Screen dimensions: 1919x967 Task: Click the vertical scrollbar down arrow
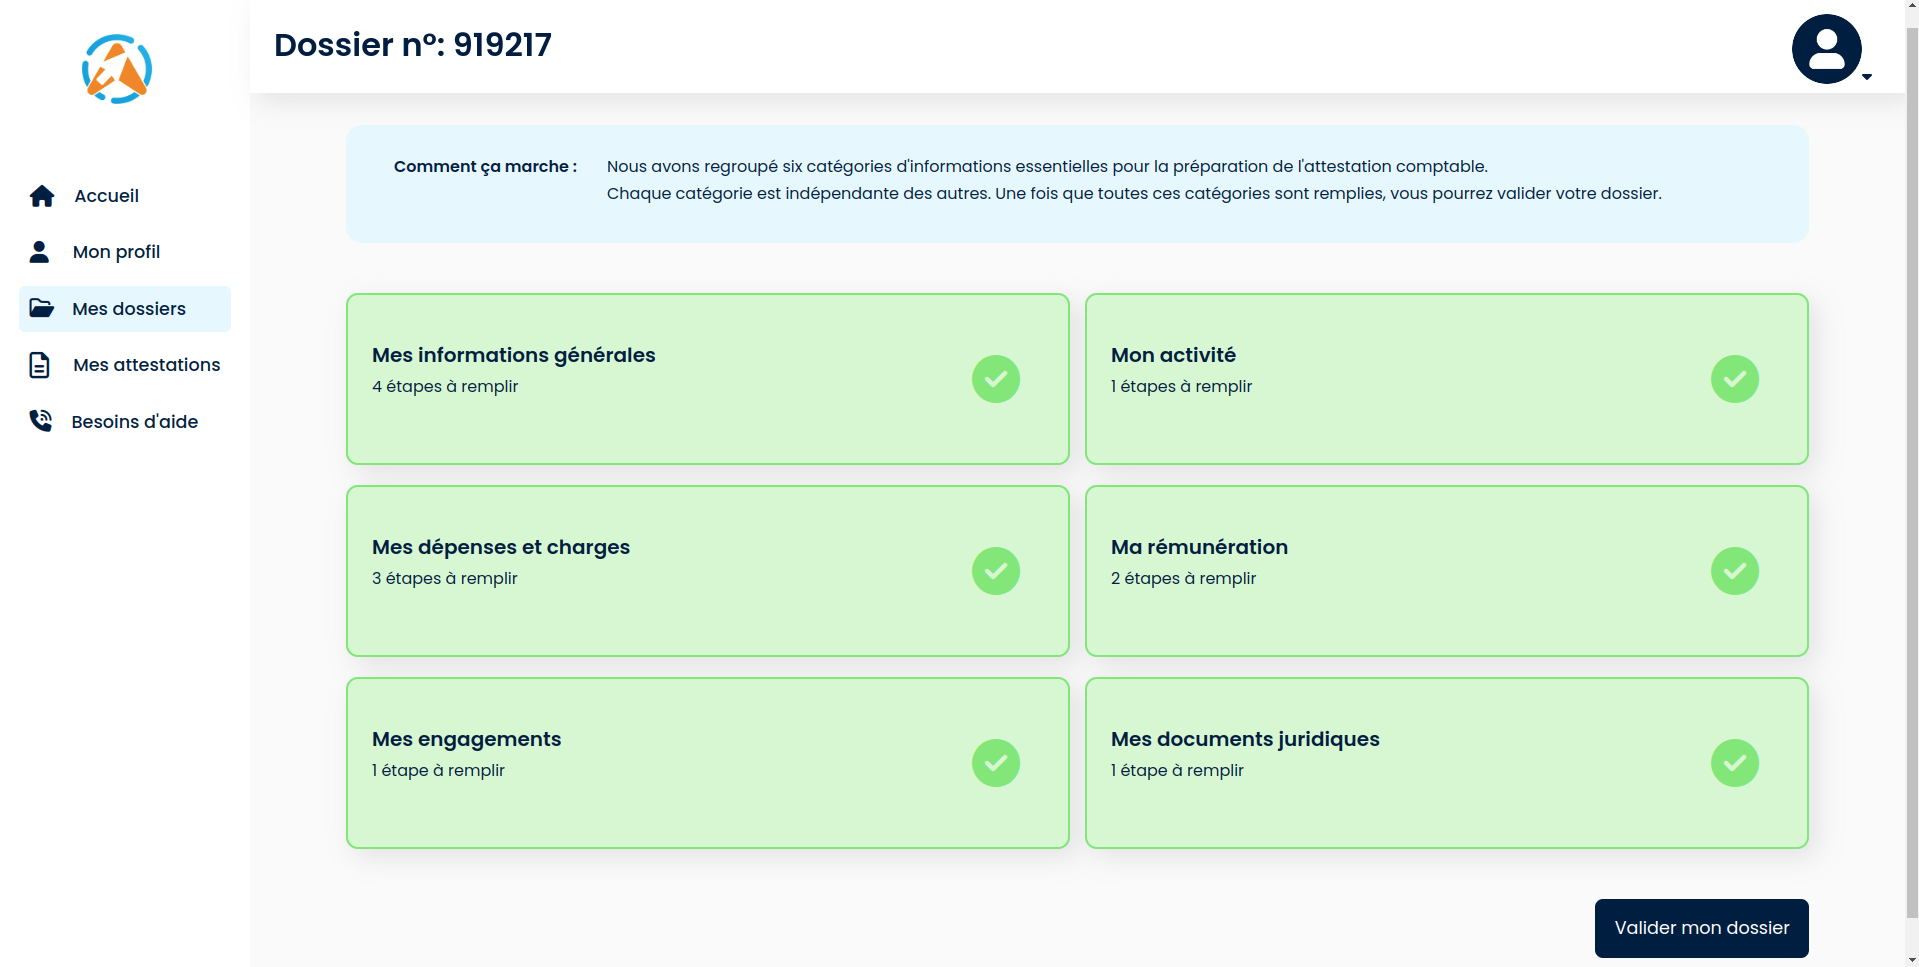point(1912,960)
